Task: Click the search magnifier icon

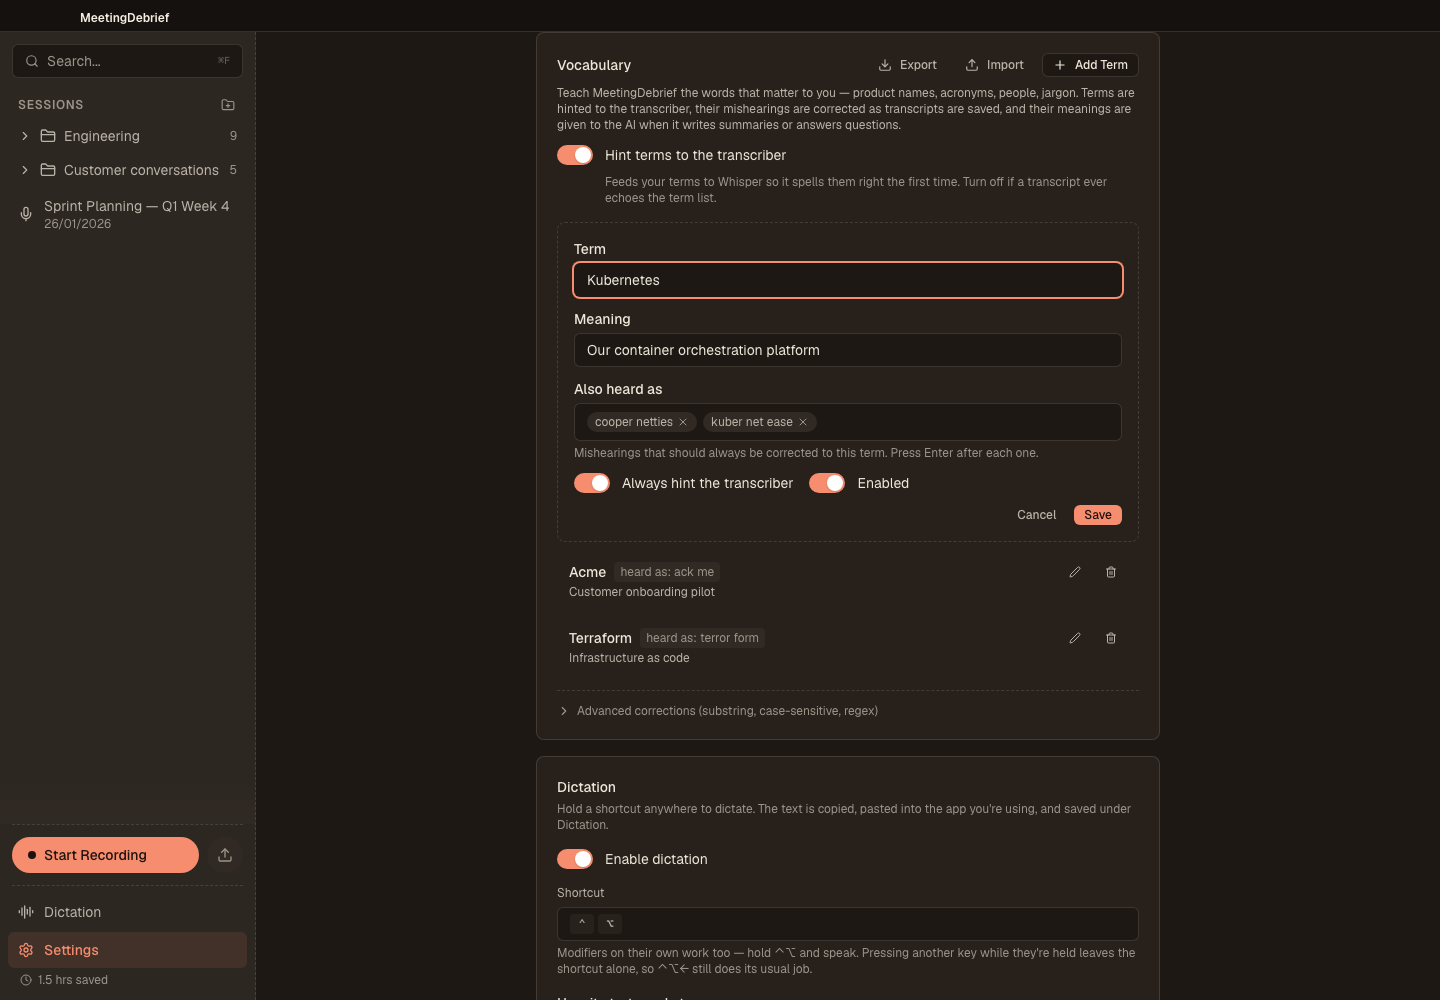Action: tap(32, 61)
